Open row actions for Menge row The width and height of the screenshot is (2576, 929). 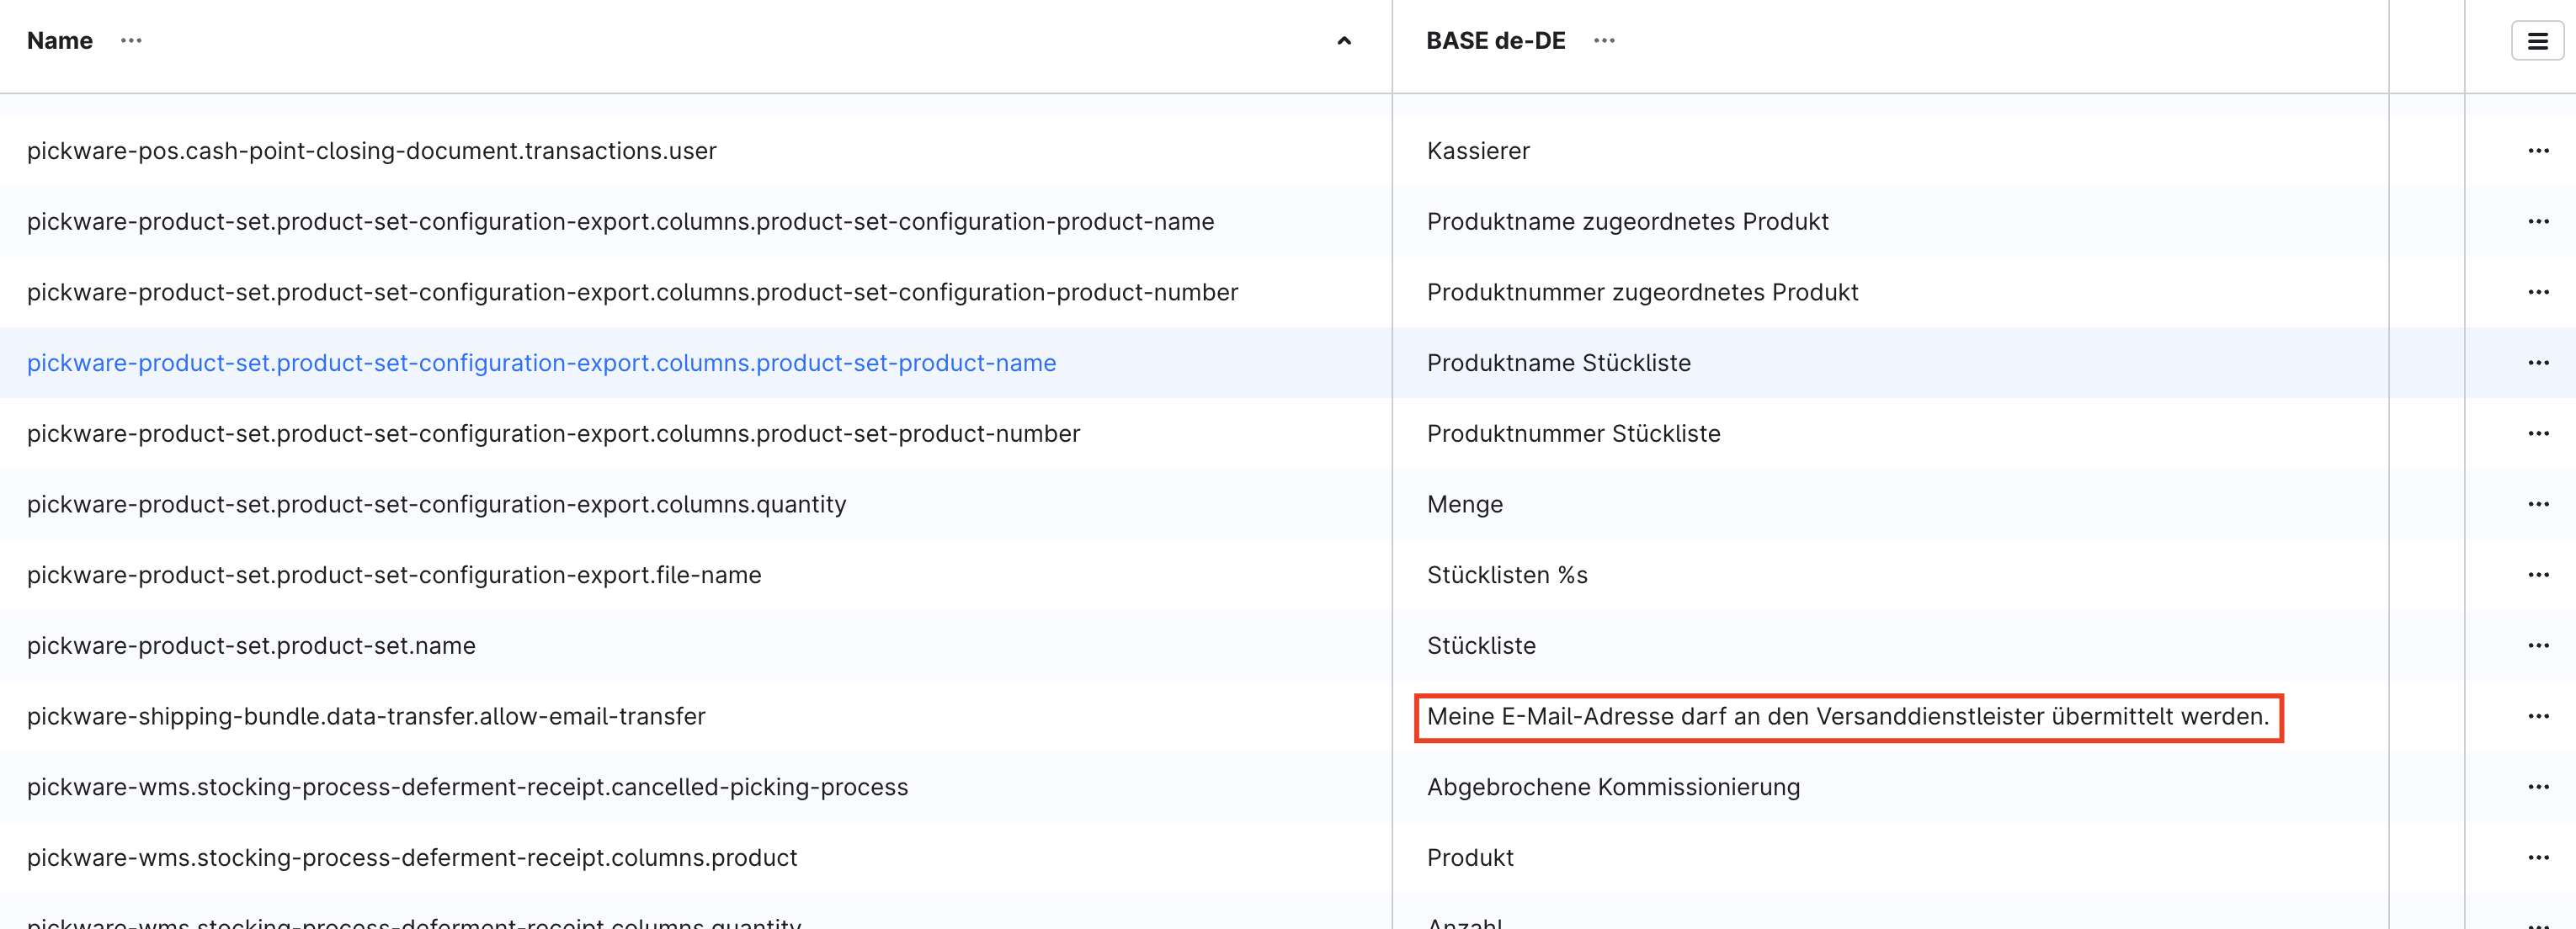(2538, 504)
